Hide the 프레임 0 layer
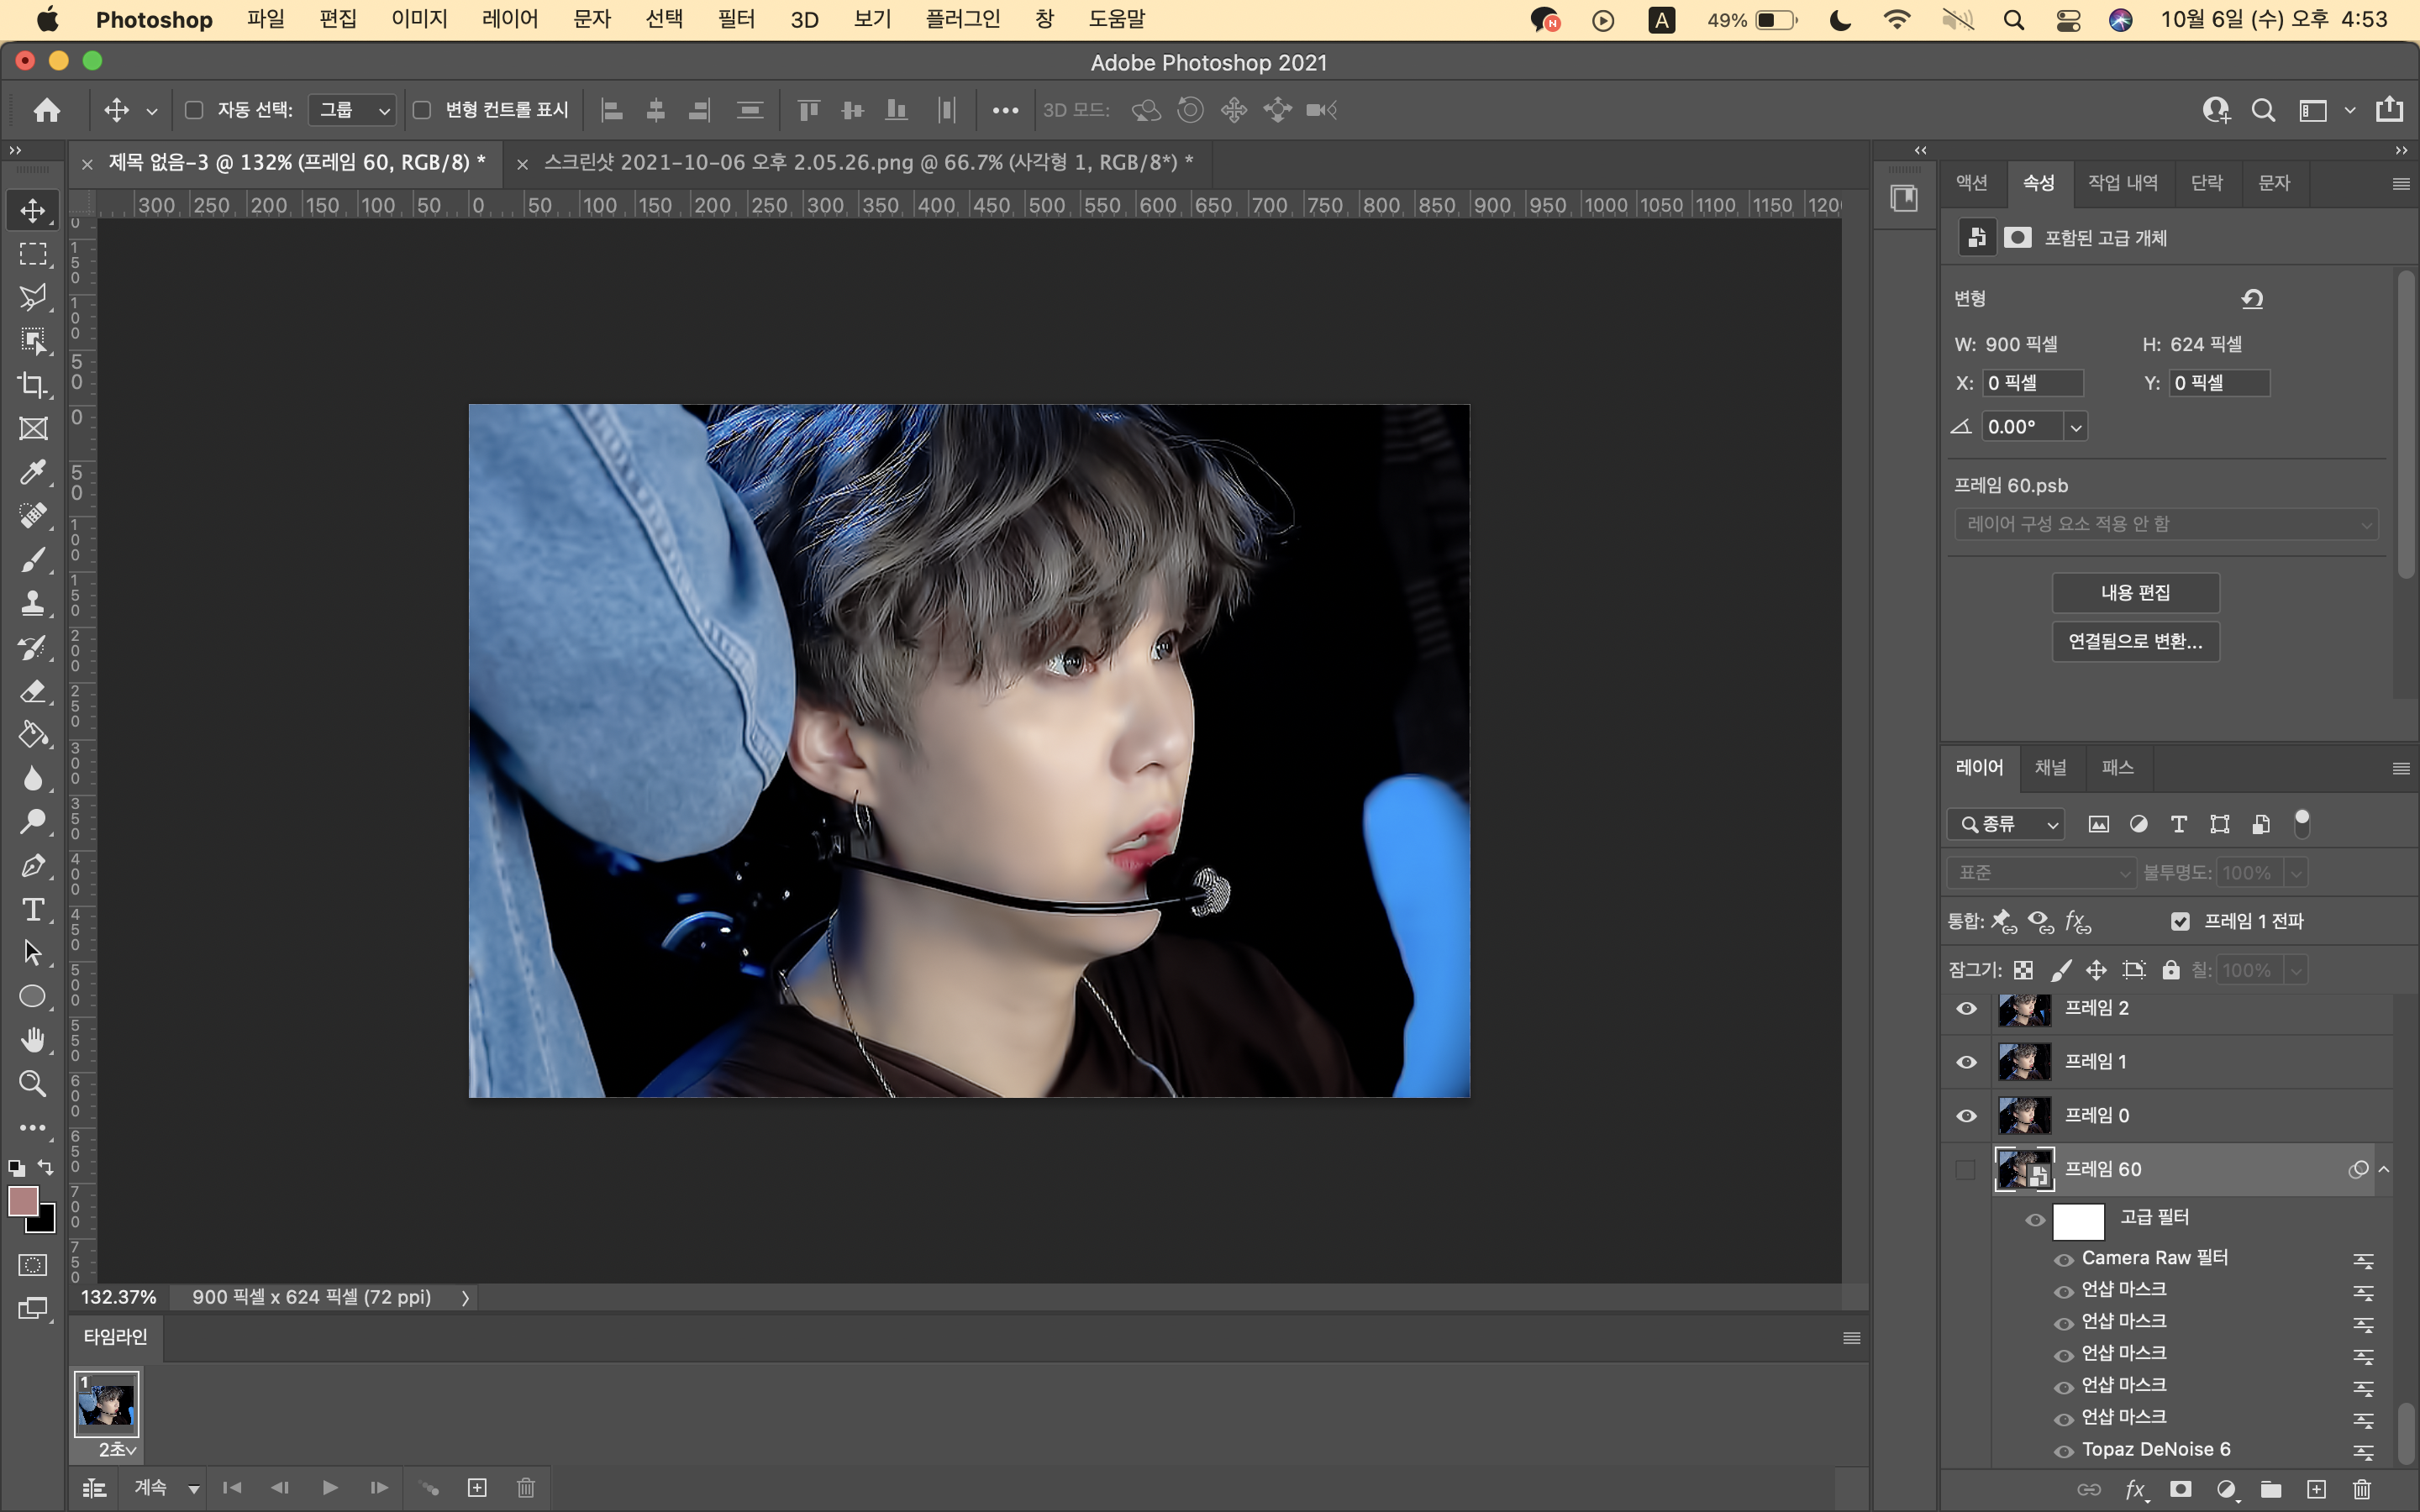Image resolution: width=2420 pixels, height=1512 pixels. (x=1966, y=1116)
